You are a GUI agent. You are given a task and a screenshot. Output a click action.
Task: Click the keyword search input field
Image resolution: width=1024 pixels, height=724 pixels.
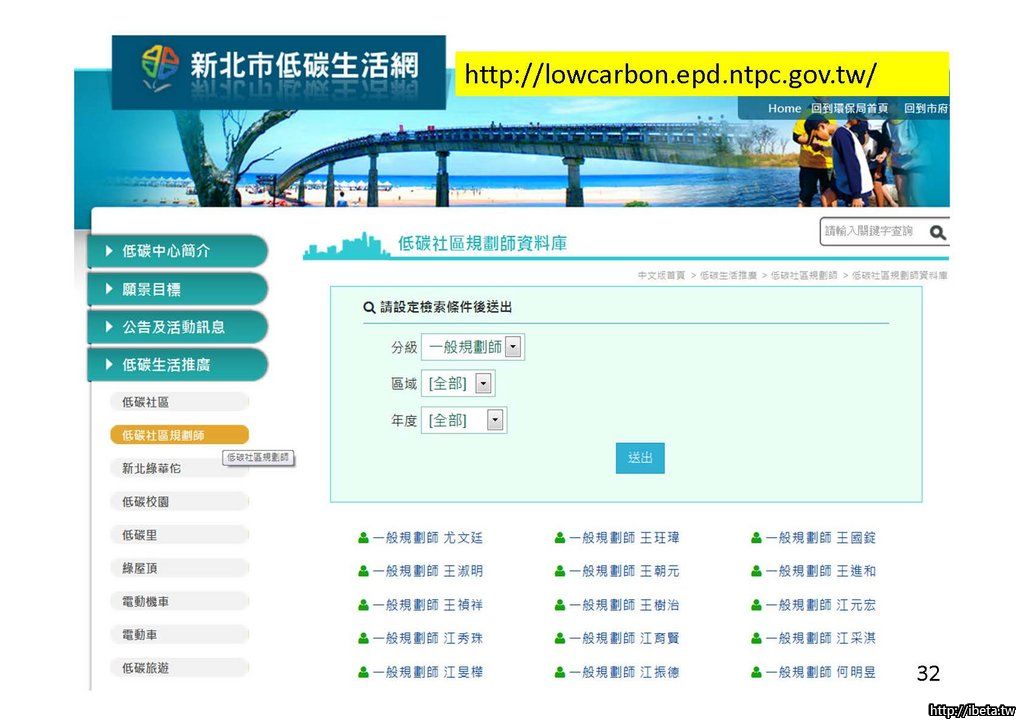point(870,232)
